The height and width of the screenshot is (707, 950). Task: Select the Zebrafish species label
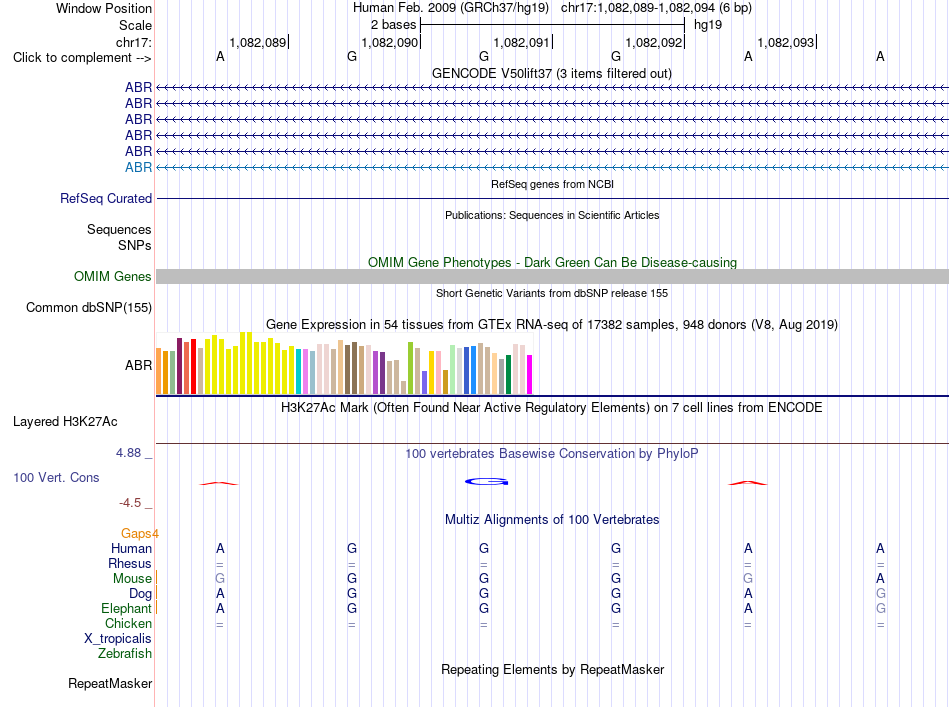[125, 654]
